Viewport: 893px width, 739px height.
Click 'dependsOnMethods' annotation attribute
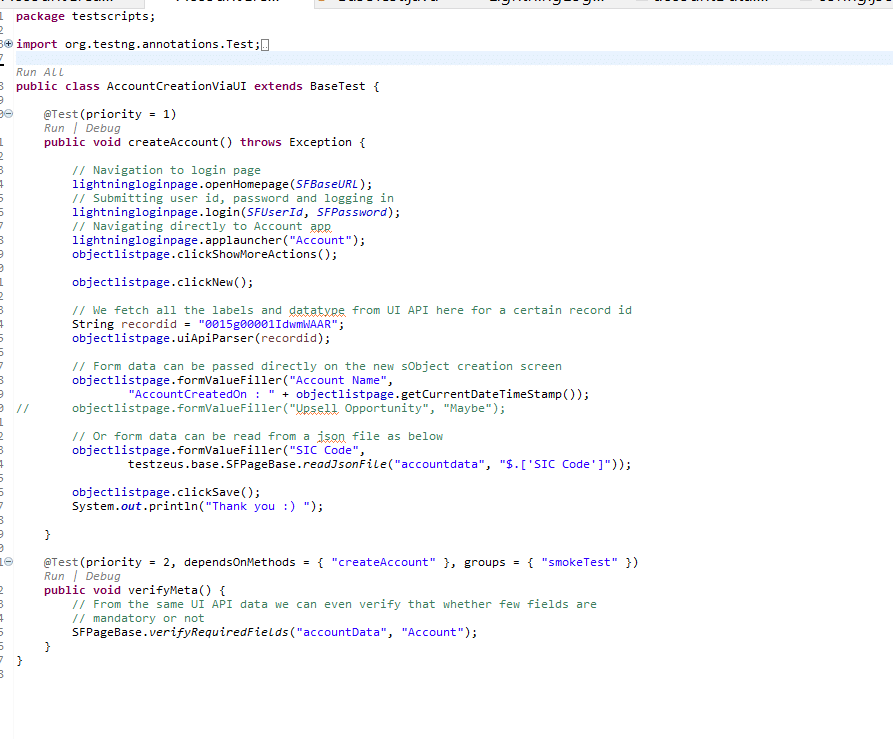click(x=240, y=563)
